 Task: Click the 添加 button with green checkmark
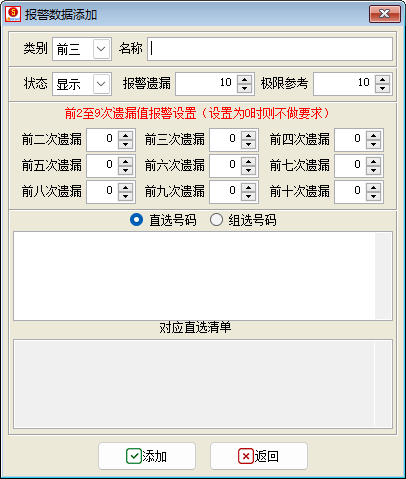147,456
